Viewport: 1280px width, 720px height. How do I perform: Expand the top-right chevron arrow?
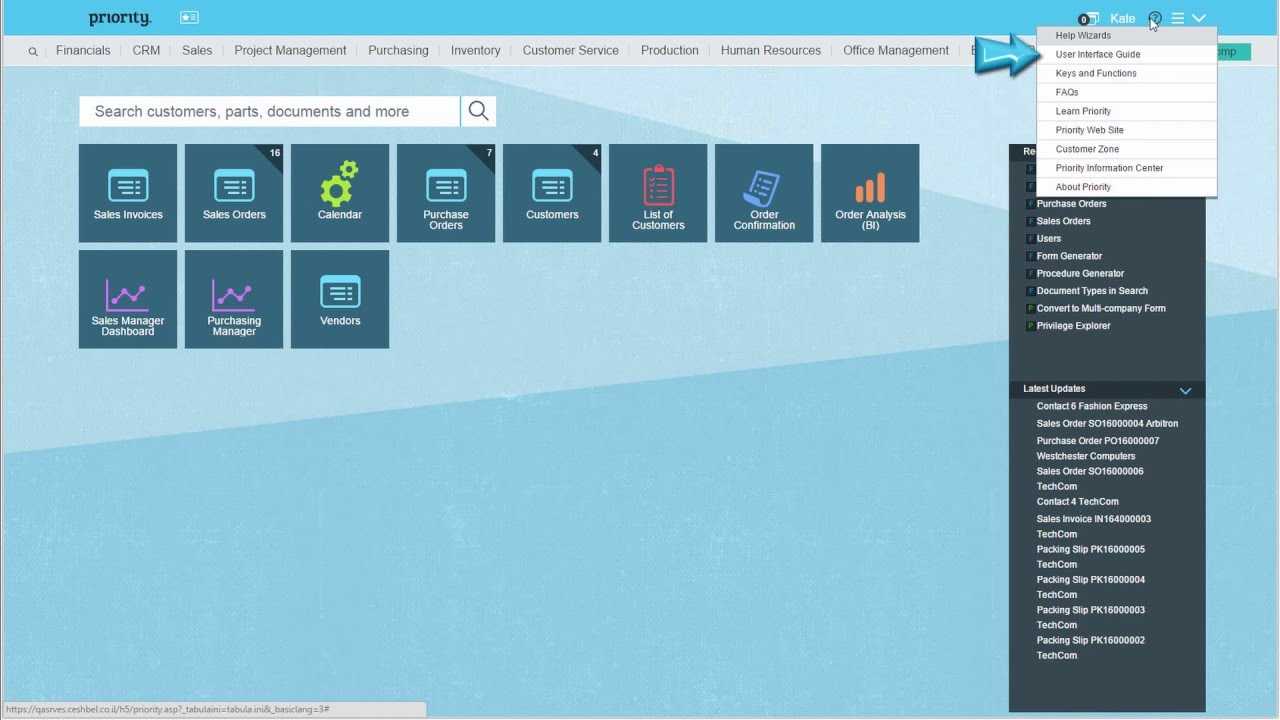[1199, 19]
